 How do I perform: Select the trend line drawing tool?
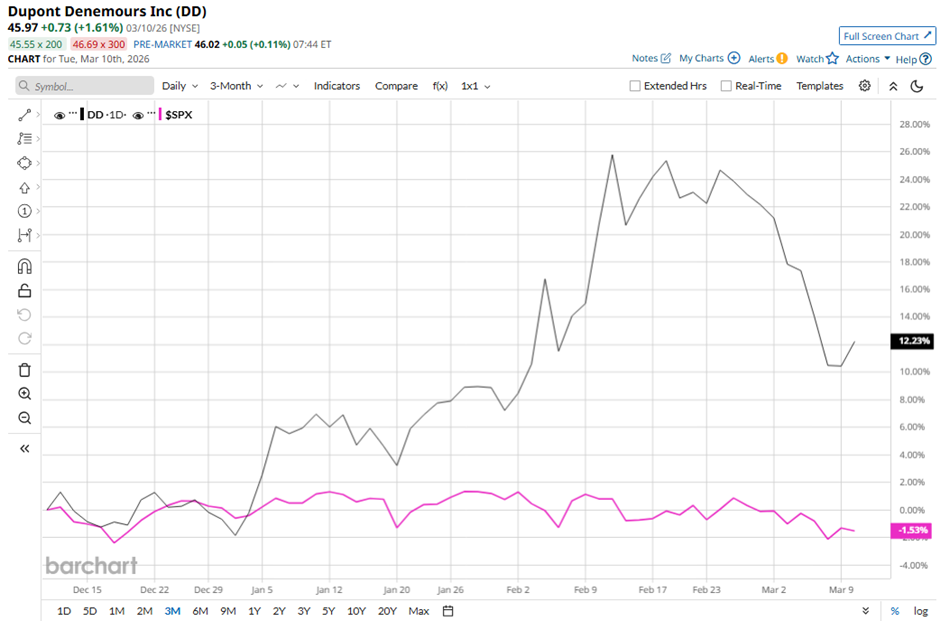(25, 115)
